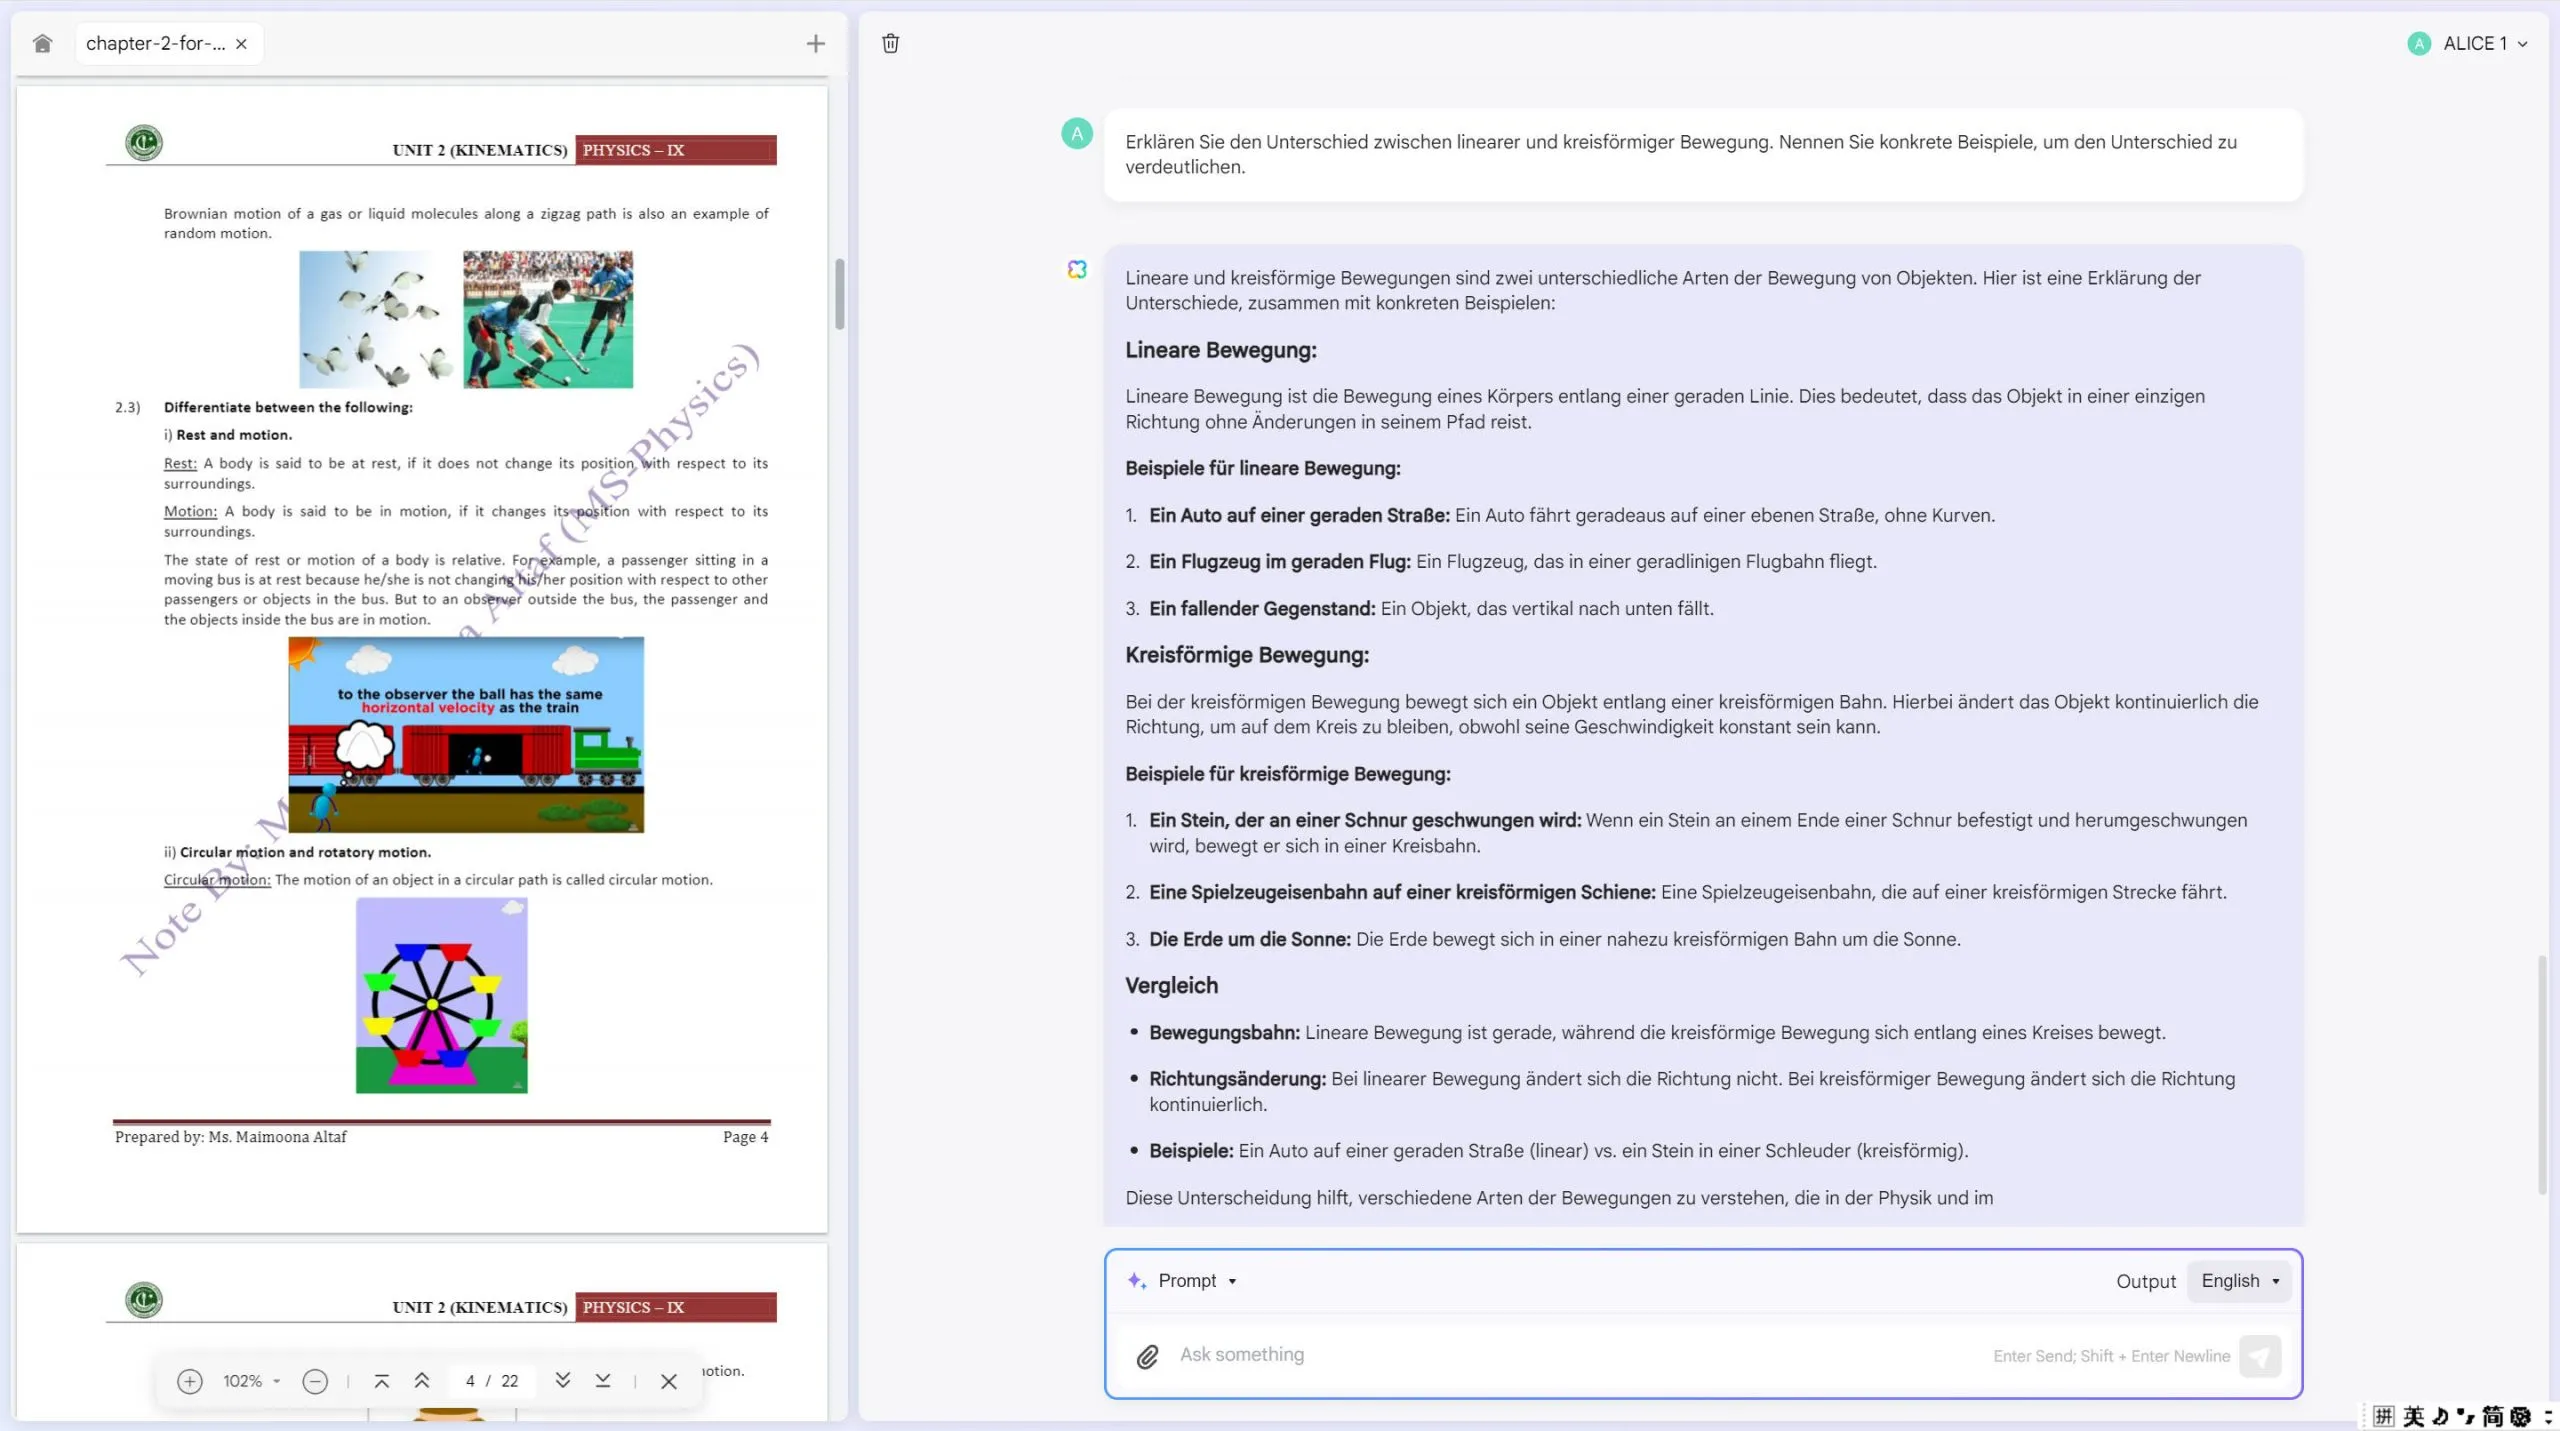Click the add new tab plus icon
The width and height of the screenshot is (2560, 1431).
pyautogui.click(x=814, y=42)
